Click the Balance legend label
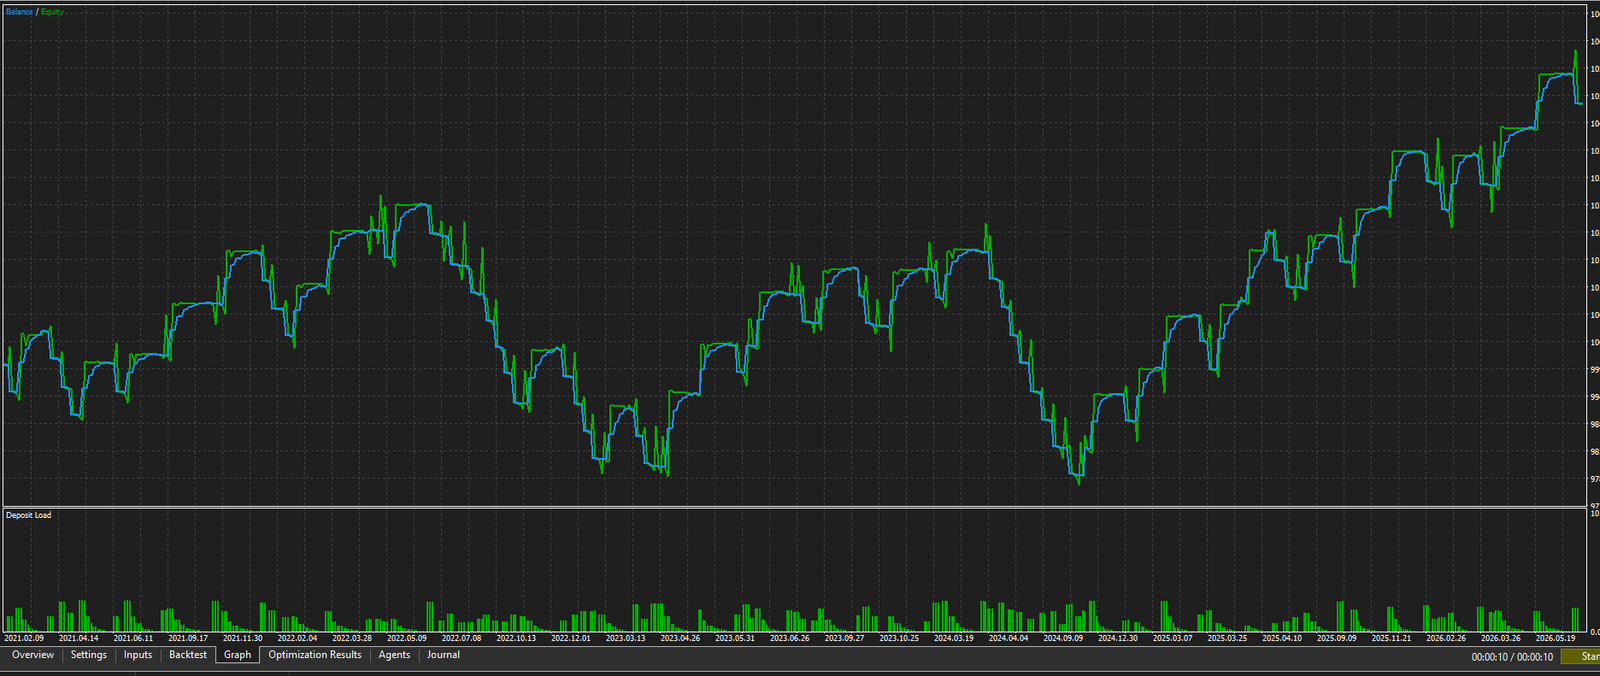The image size is (1600, 676). click(x=19, y=12)
